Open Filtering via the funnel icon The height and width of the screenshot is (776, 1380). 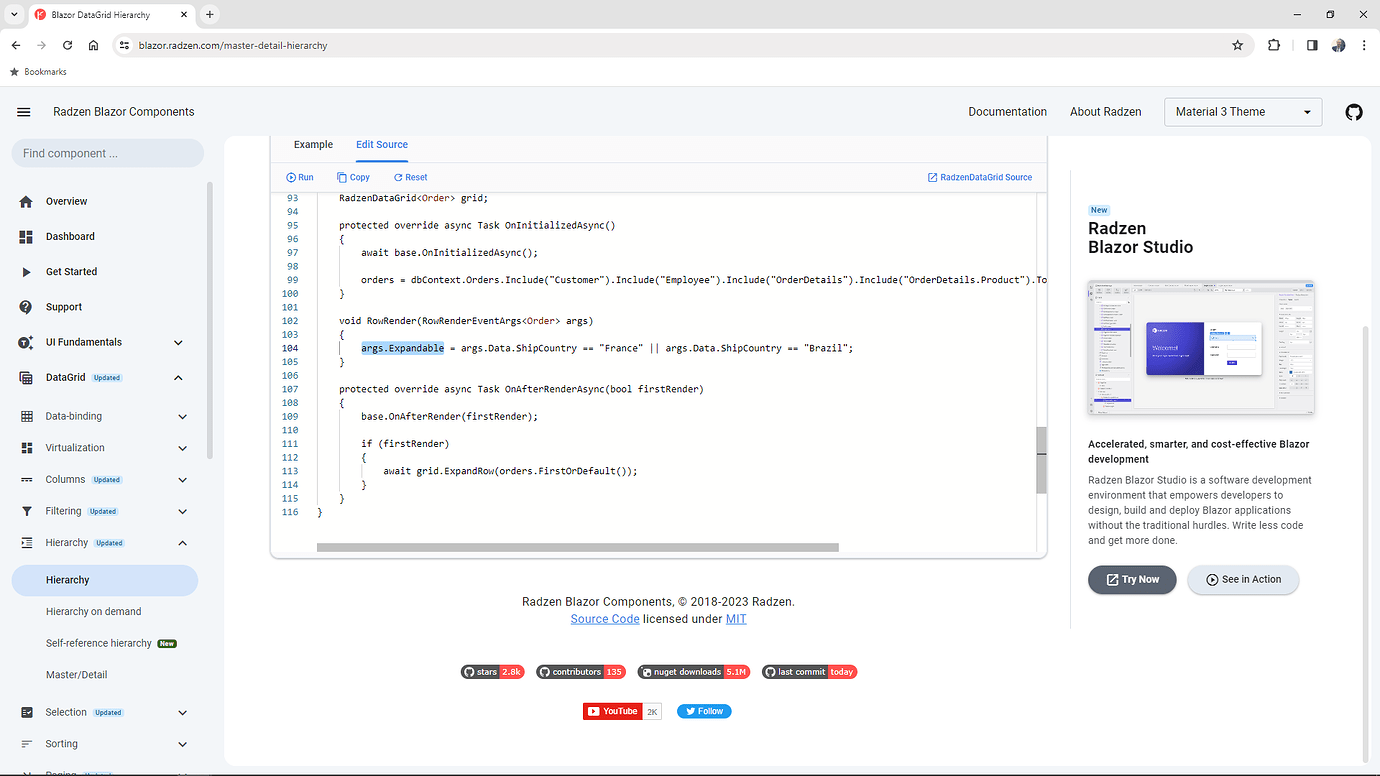pyautogui.click(x=28, y=511)
